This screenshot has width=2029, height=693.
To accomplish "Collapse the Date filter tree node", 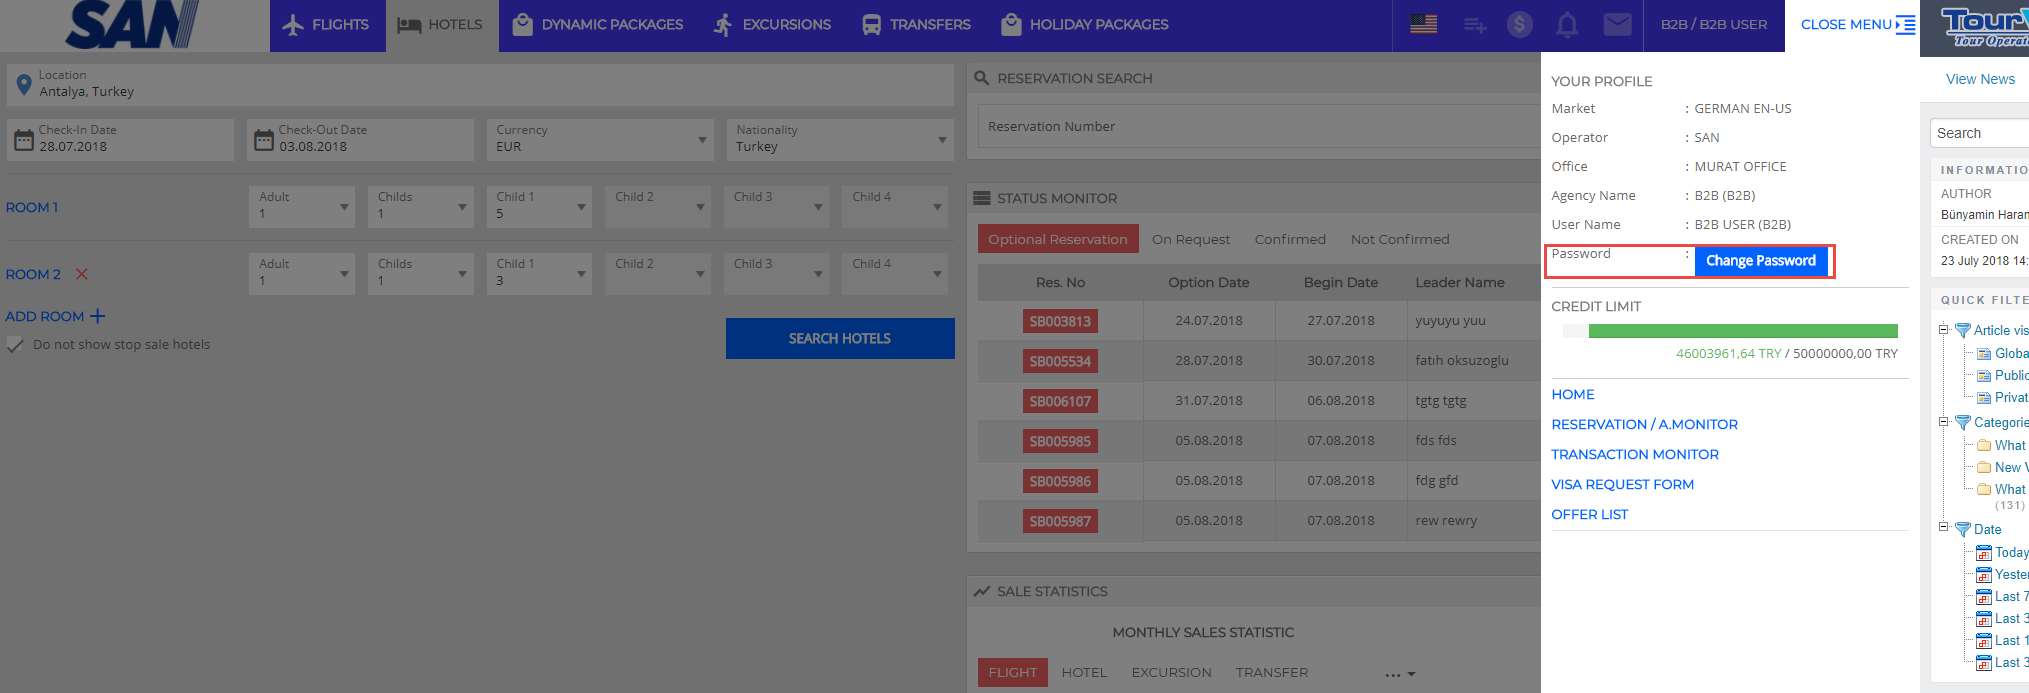I will [x=1943, y=527].
